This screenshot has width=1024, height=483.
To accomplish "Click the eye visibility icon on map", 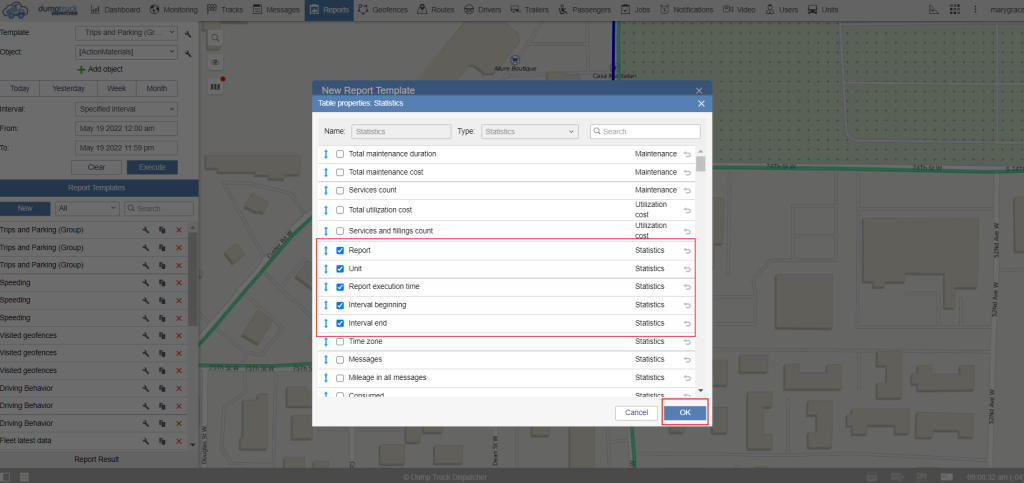I will (215, 62).
